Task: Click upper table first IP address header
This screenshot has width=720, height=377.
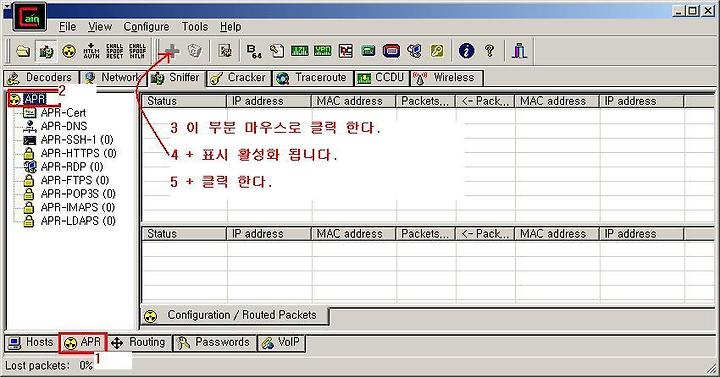Action: 269,101
